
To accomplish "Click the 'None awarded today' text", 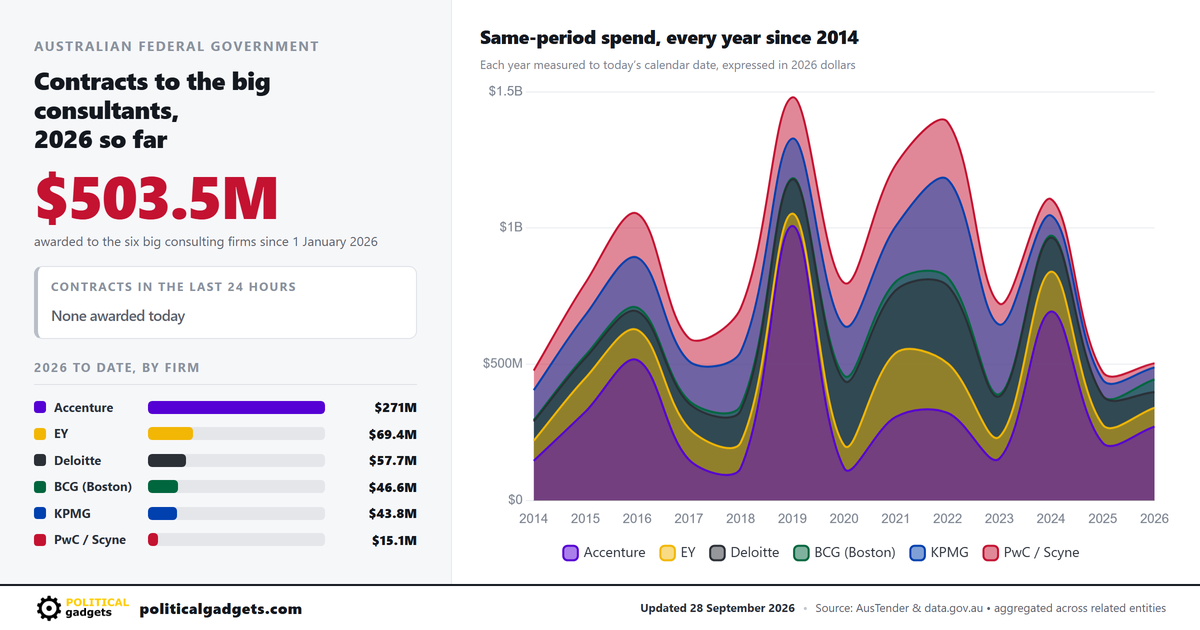I will [118, 316].
